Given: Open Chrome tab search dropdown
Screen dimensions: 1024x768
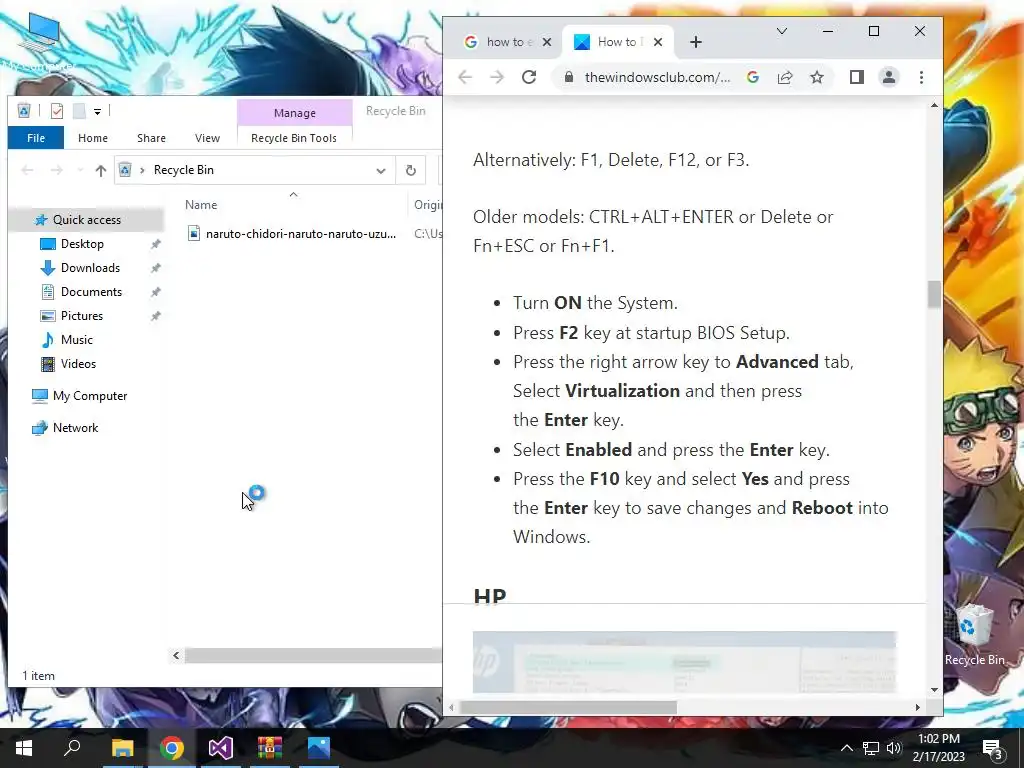Looking at the screenshot, I should (x=782, y=31).
